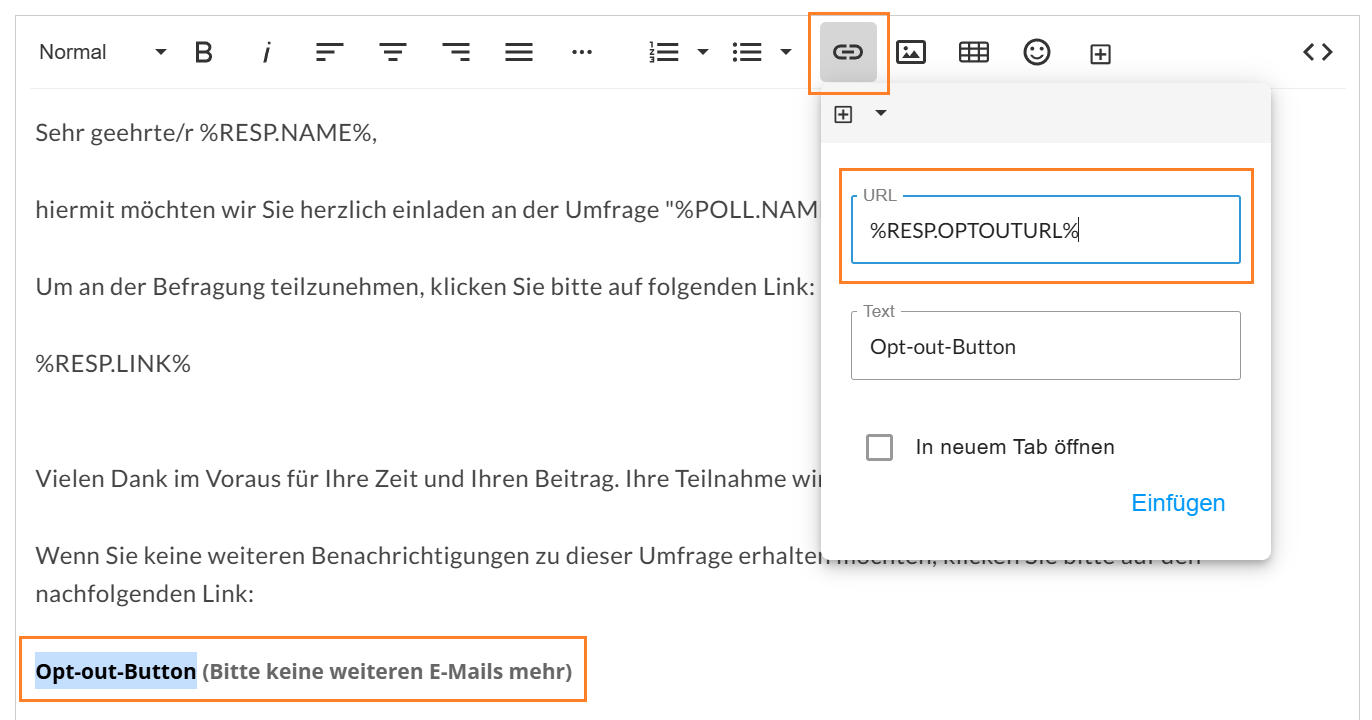
Task: Click the 'Sehr geehrte/r %RESP.NAME%,' line
Action: [206, 132]
